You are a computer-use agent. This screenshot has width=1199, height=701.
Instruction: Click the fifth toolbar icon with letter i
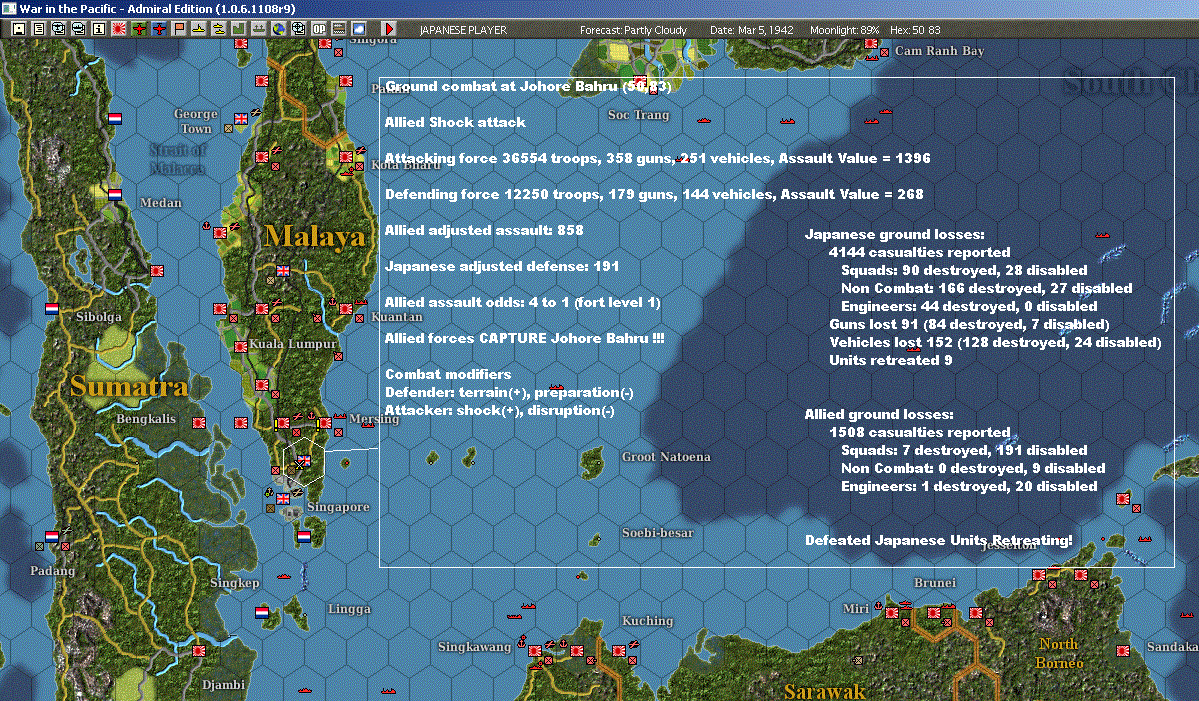point(99,29)
